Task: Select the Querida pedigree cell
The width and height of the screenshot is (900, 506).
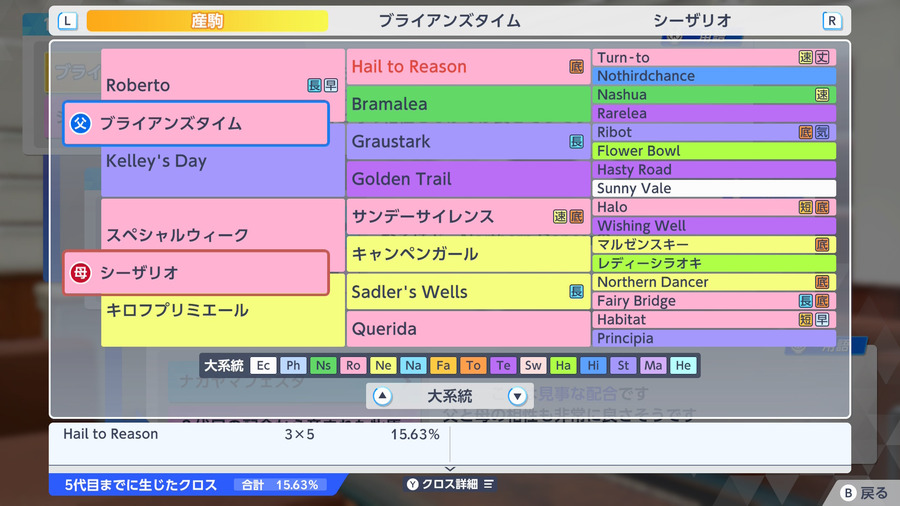Action: (x=468, y=329)
